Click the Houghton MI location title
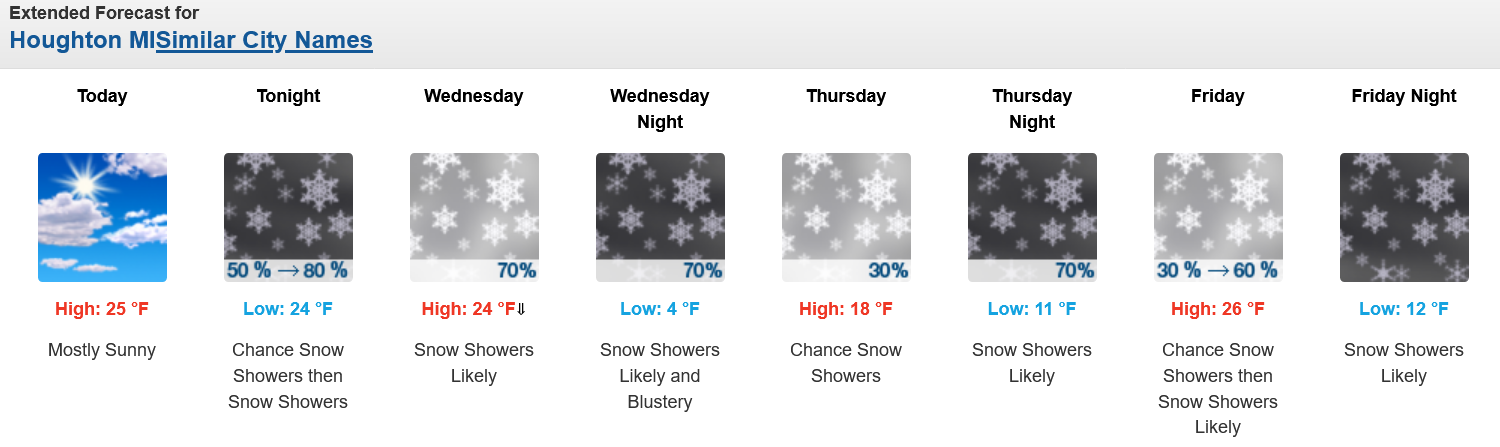Image resolution: width=1500 pixels, height=447 pixels. tap(82, 41)
